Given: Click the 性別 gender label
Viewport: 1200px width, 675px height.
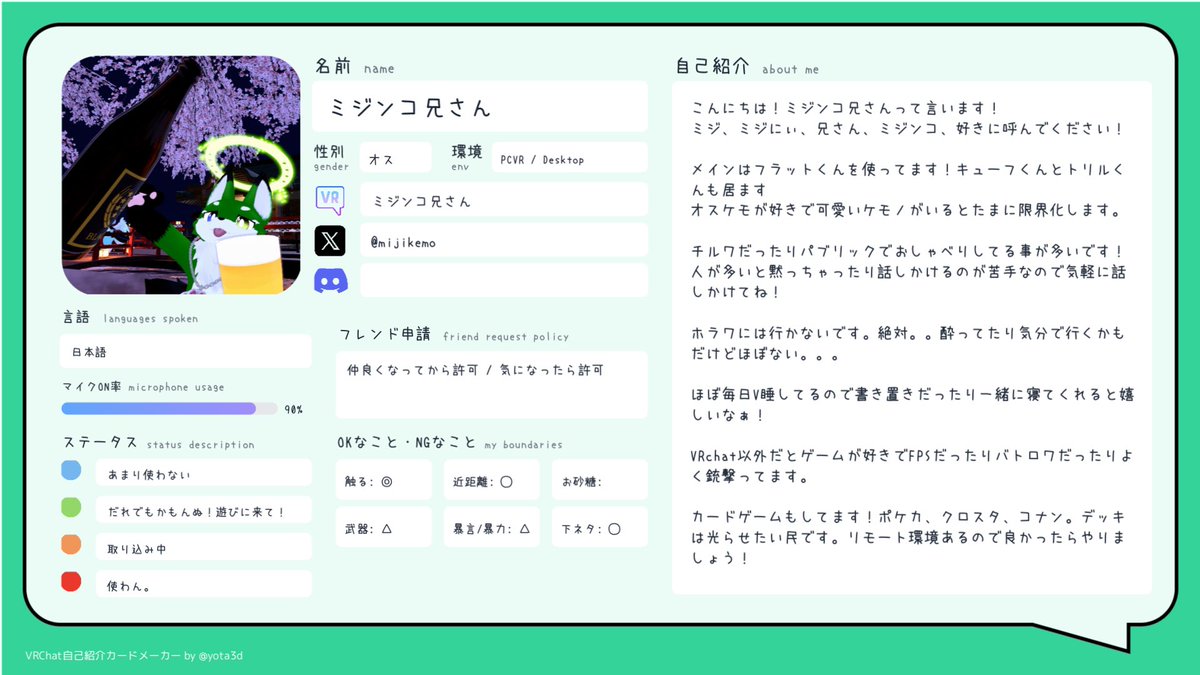Looking at the screenshot, I should 330,156.
